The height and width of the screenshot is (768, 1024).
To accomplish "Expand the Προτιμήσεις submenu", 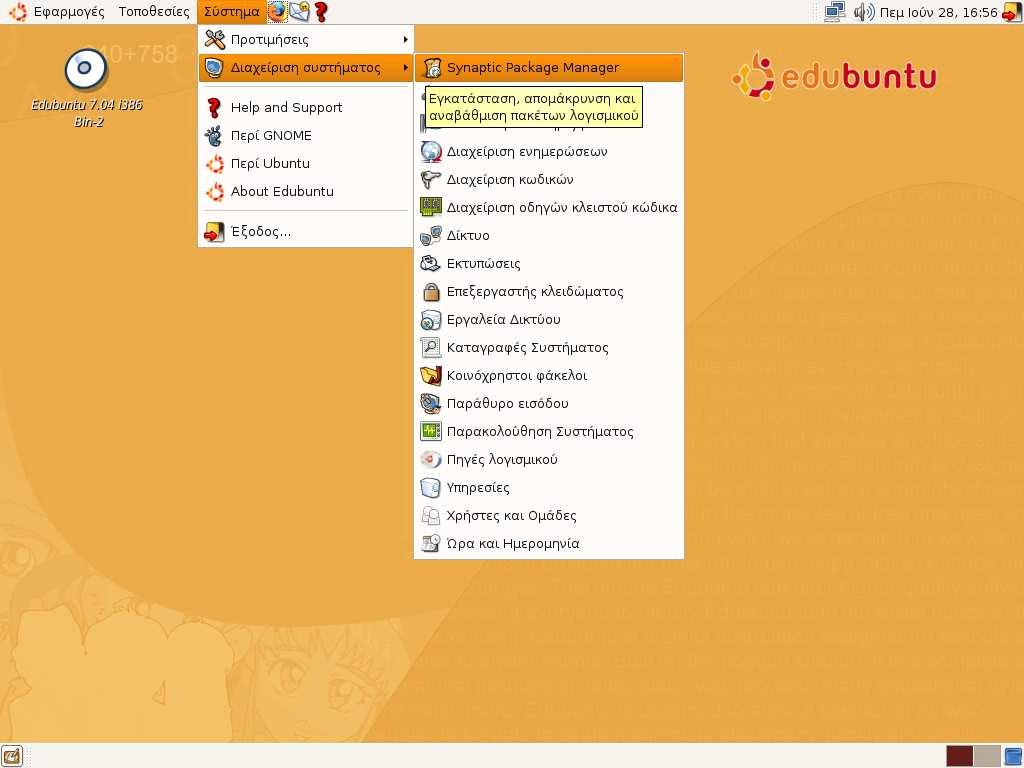I will pyautogui.click(x=306, y=40).
